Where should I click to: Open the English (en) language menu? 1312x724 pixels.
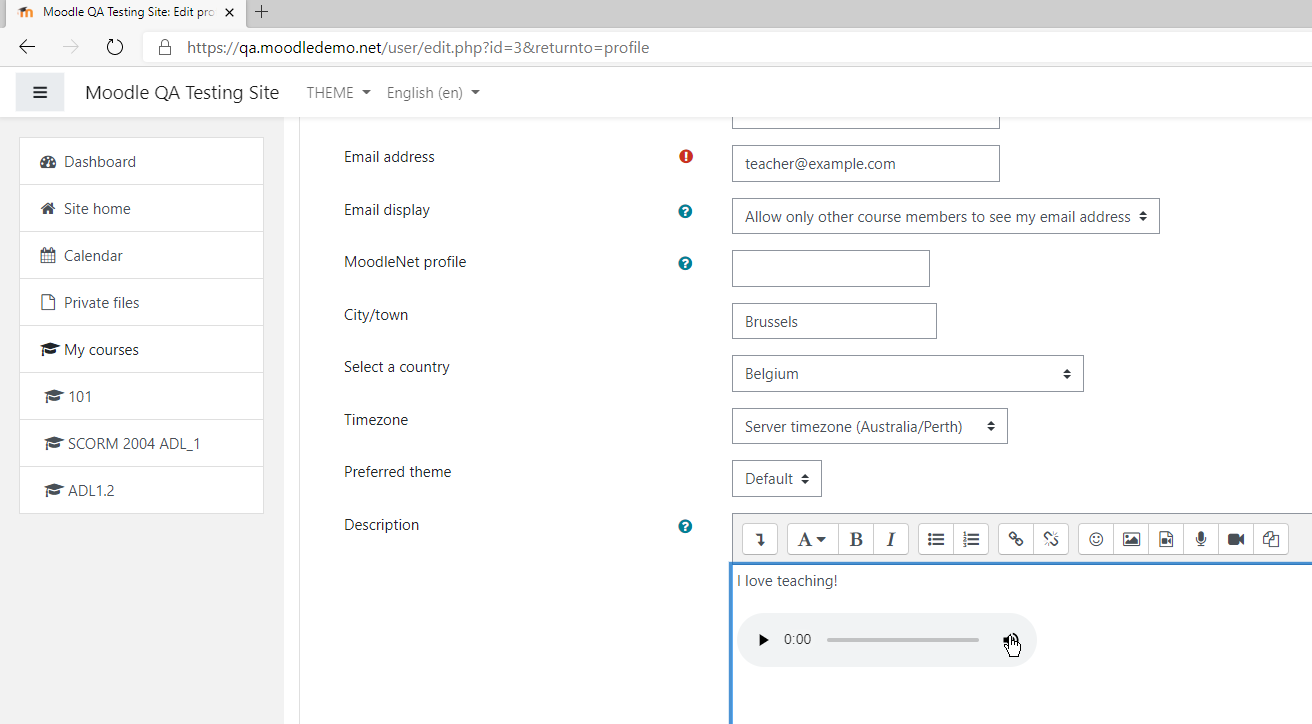click(x=433, y=92)
